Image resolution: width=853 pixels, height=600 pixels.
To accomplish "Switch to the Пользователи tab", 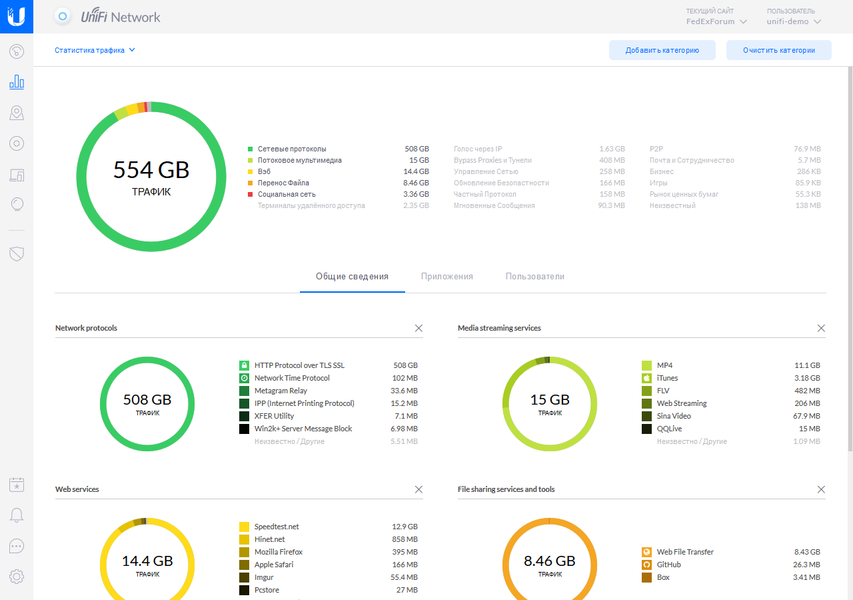I will pos(535,276).
